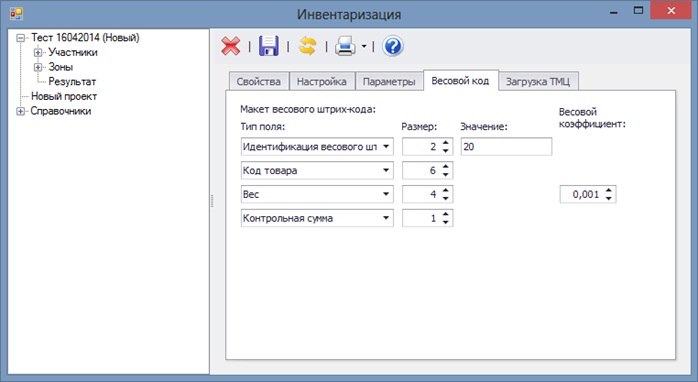Click the printer icon

pos(345,46)
